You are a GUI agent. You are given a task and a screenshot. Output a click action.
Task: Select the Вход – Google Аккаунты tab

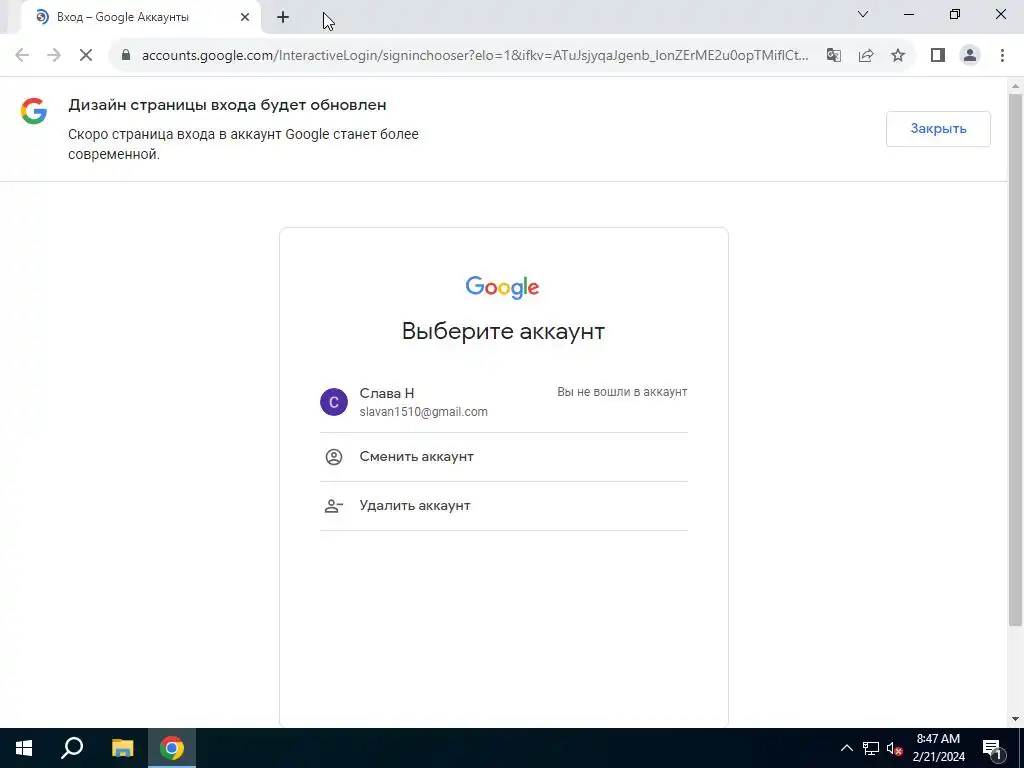[141, 18]
